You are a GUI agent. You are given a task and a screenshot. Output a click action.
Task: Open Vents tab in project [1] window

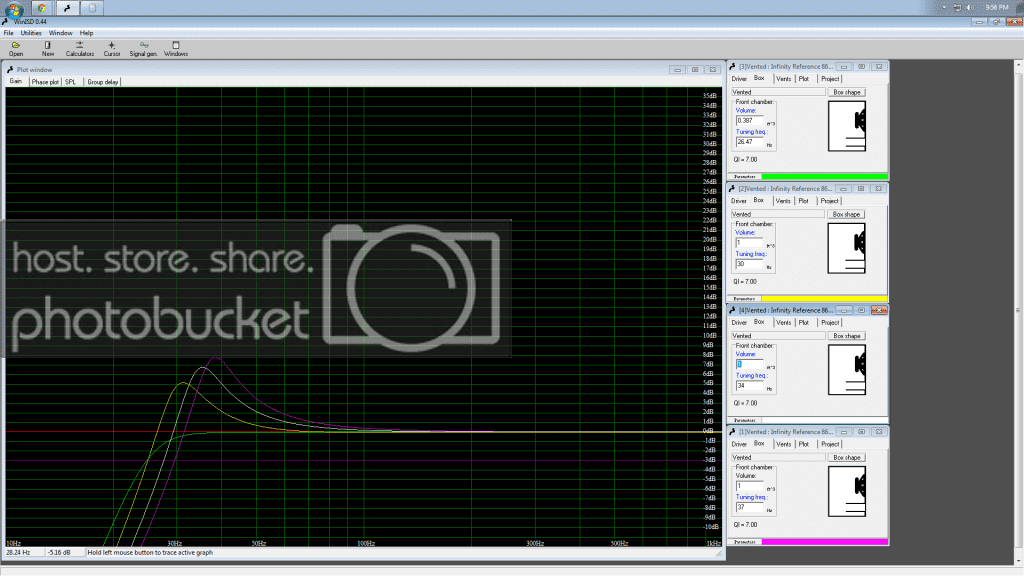coord(784,444)
